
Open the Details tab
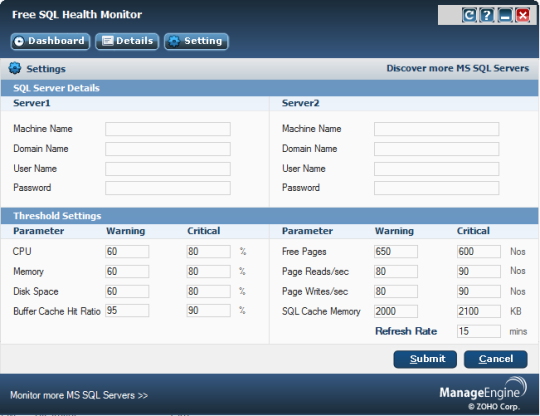click(127, 41)
